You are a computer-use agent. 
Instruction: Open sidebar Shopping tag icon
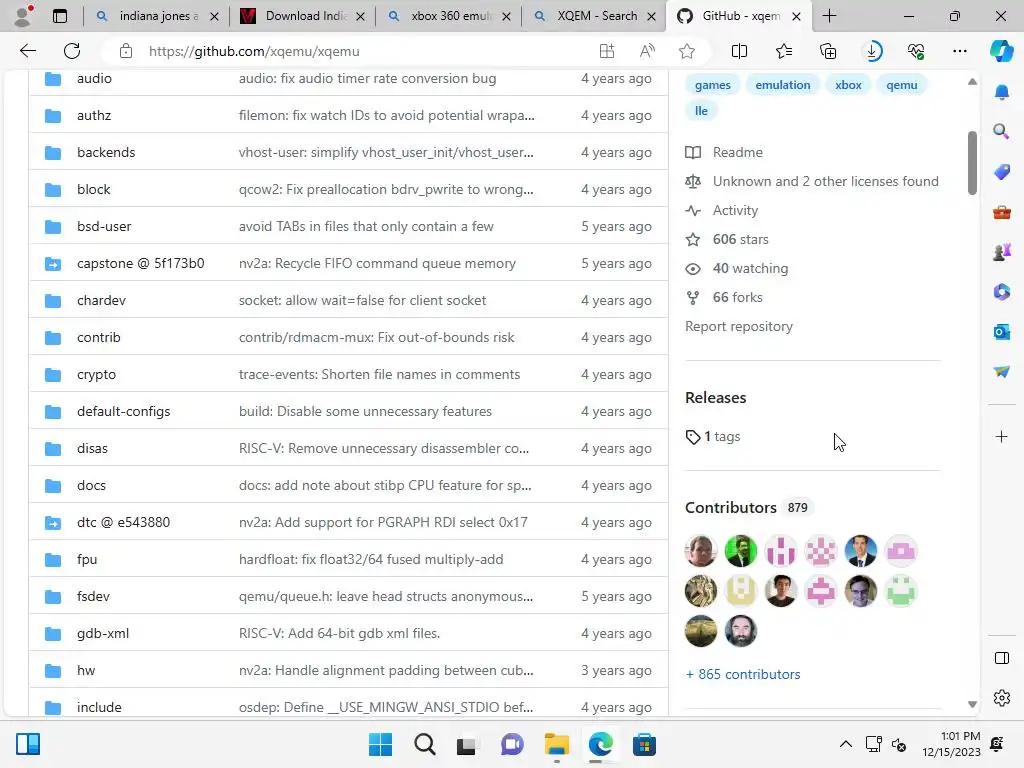coord(1002,172)
